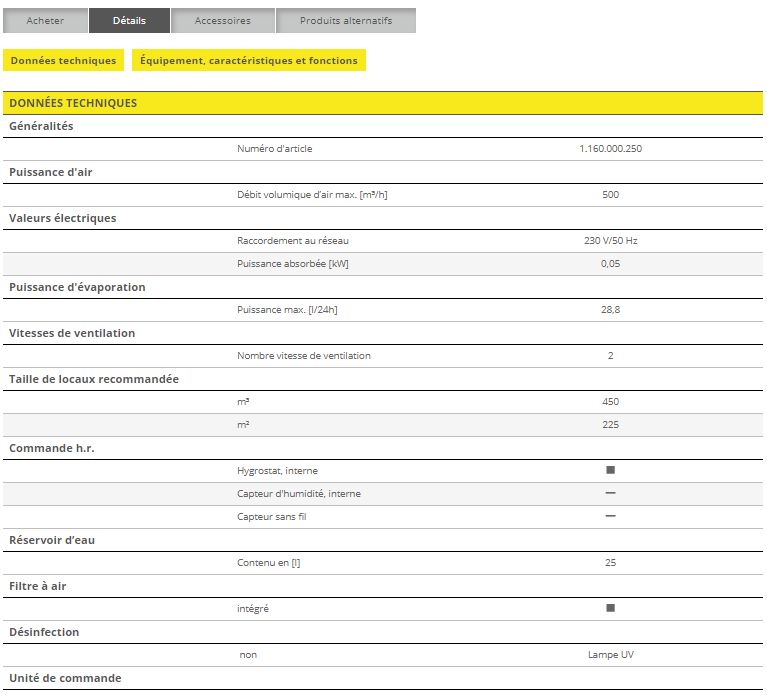Click the Puissance absorbée [kW] row label
Viewport: 767px width, 696px height.
click(x=293, y=264)
